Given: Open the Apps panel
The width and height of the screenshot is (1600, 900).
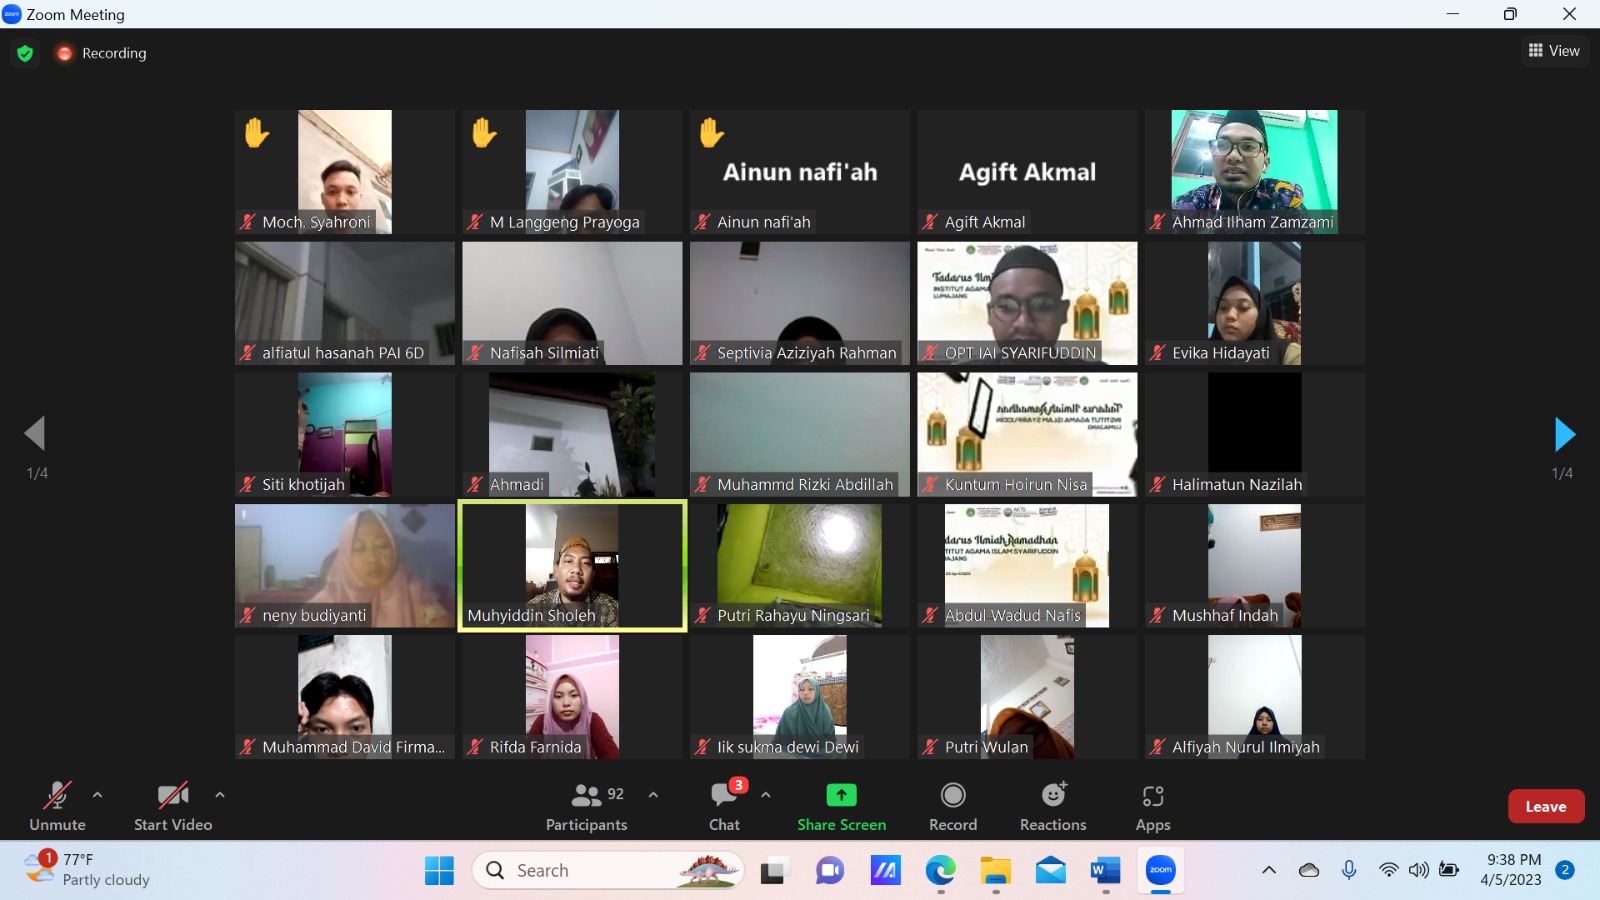Looking at the screenshot, I should pyautogui.click(x=1153, y=806).
